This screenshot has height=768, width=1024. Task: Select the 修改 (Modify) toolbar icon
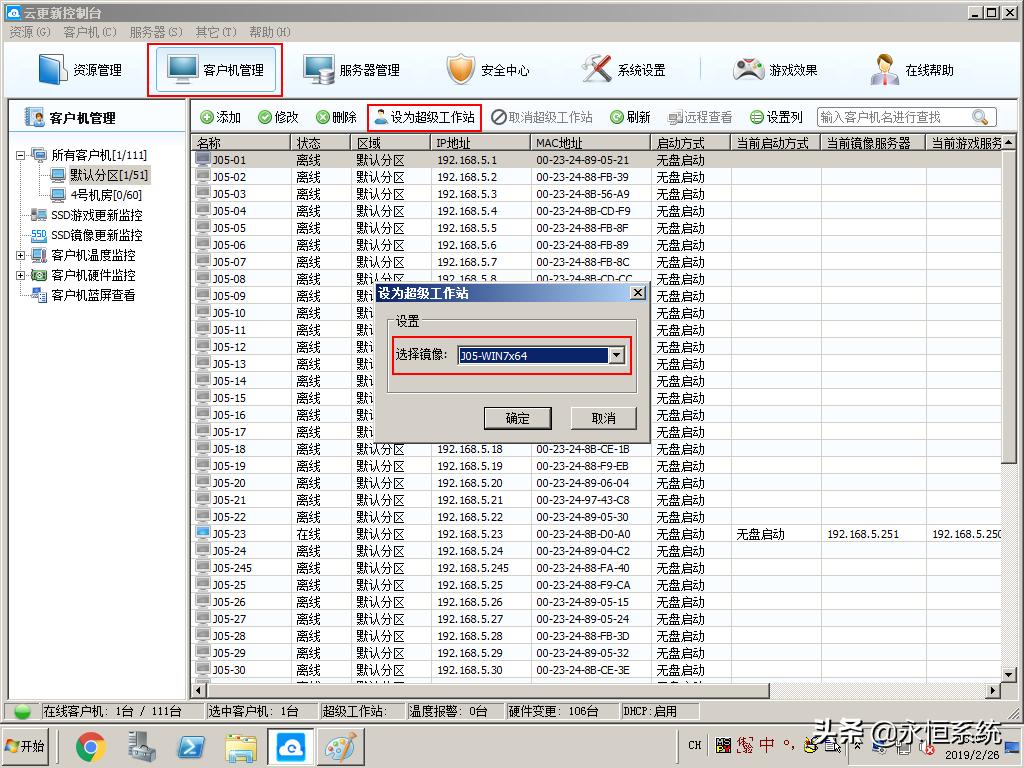pos(277,116)
